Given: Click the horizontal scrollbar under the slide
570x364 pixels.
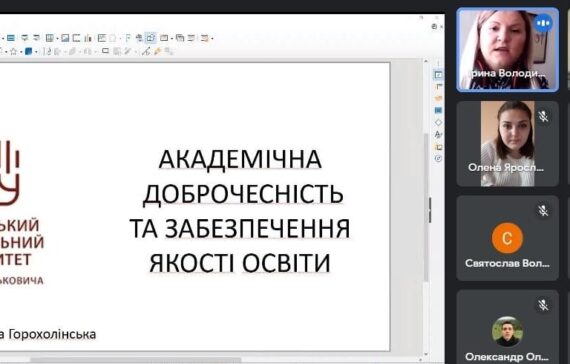Looking at the screenshot, I should tap(136, 360).
